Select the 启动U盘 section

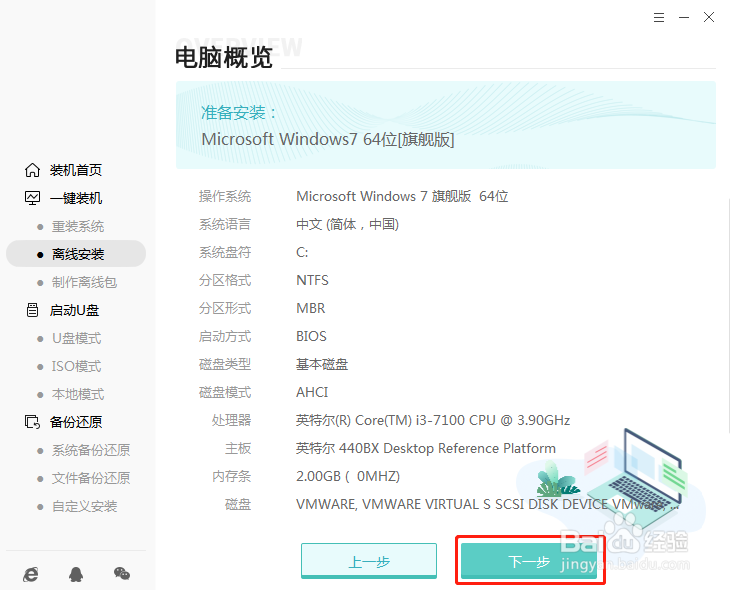pyautogui.click(x=74, y=310)
